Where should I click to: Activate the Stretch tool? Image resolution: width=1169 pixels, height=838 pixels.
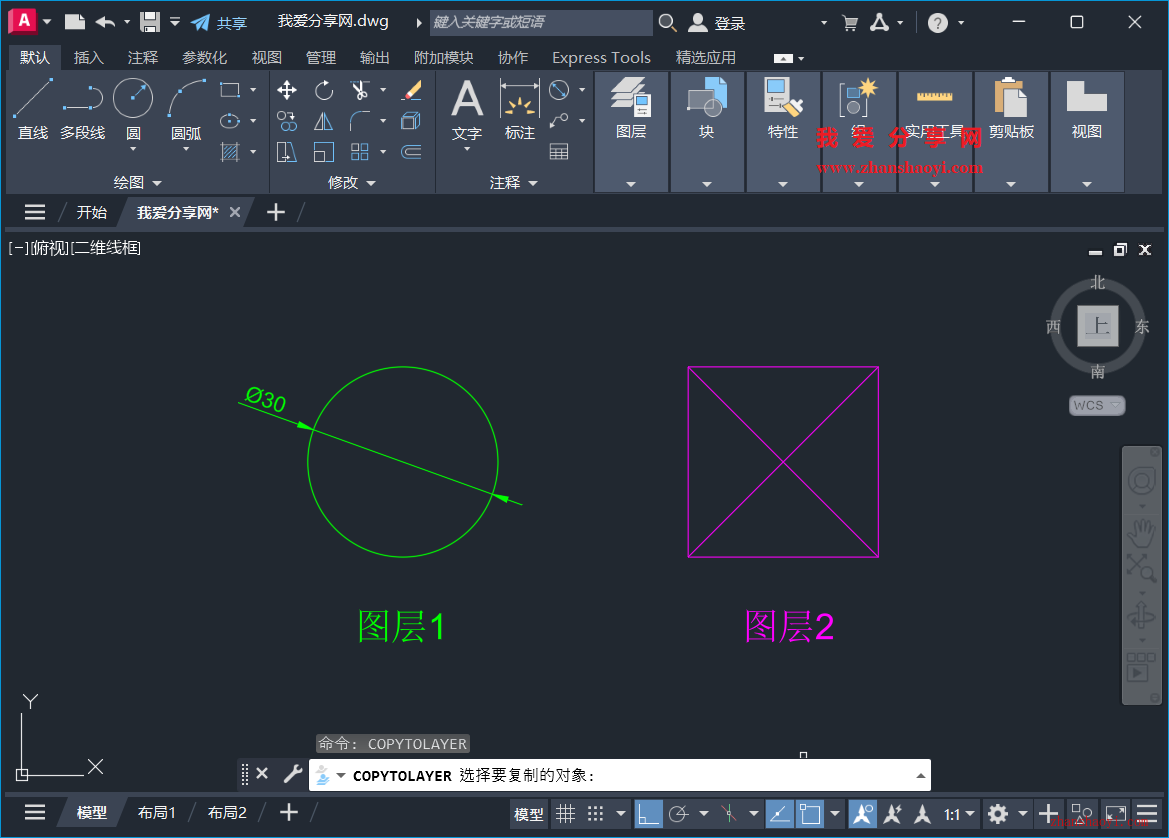click(x=287, y=152)
